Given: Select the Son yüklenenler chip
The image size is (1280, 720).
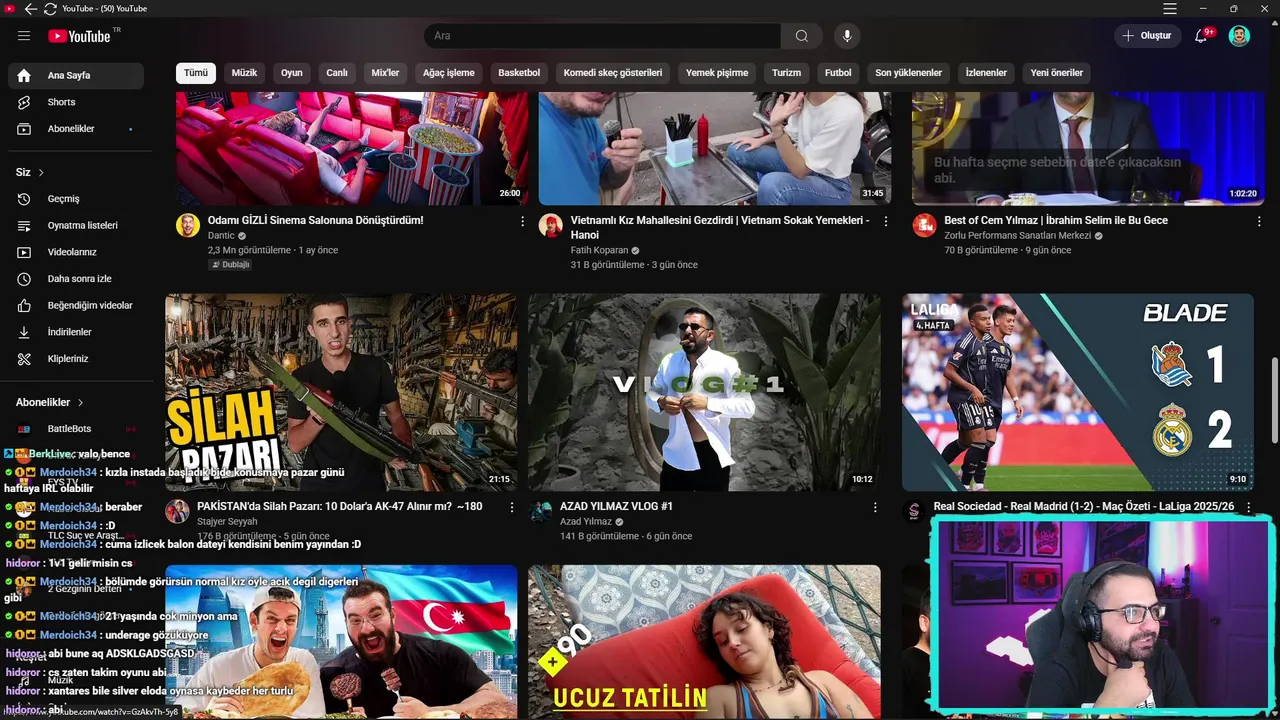Looking at the screenshot, I should point(909,73).
